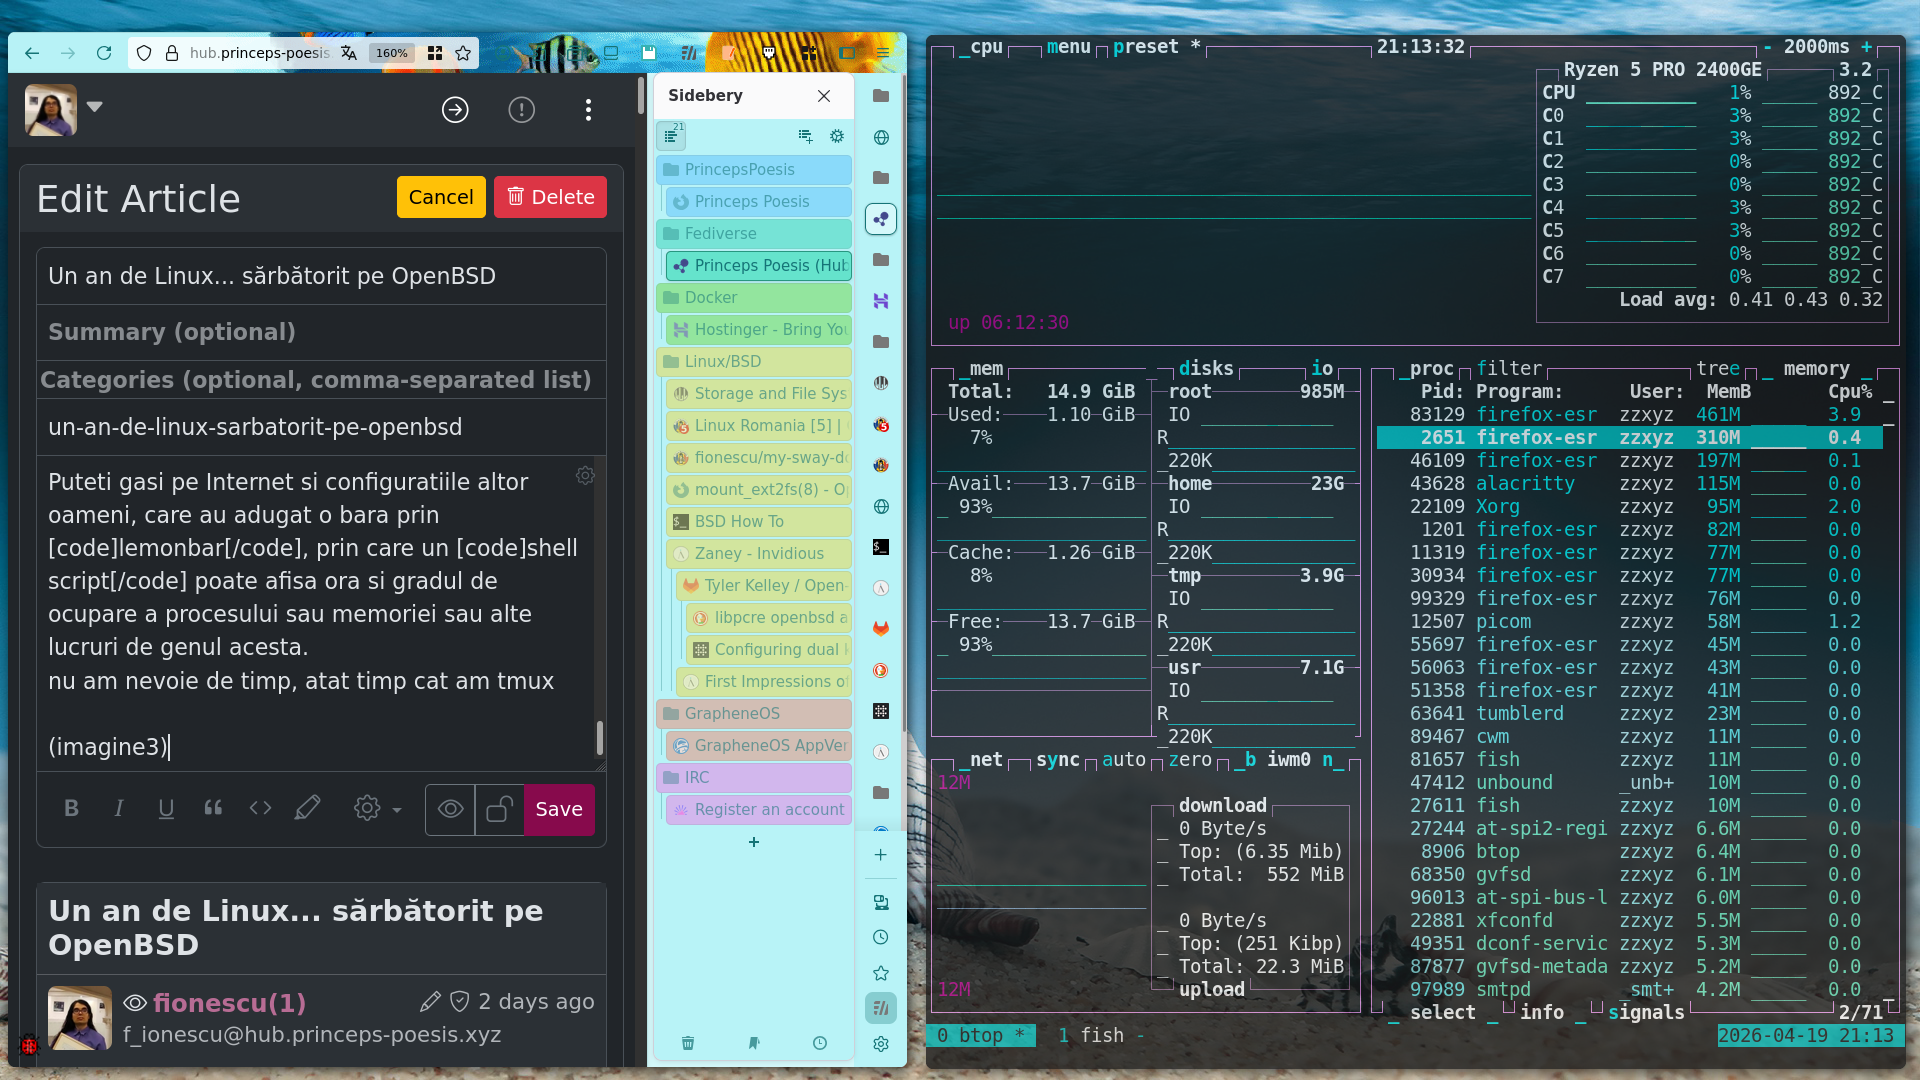Toggle btop proc tree view
The image size is (1920, 1080).
[1717, 368]
